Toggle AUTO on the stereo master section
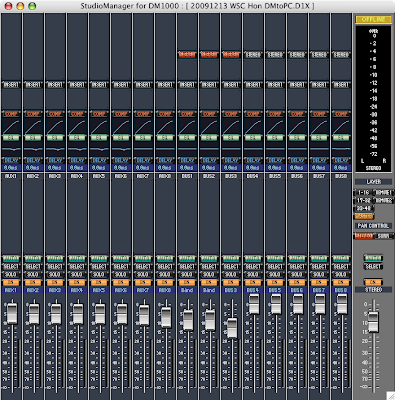Screen dimensions: 395x400 (373, 258)
